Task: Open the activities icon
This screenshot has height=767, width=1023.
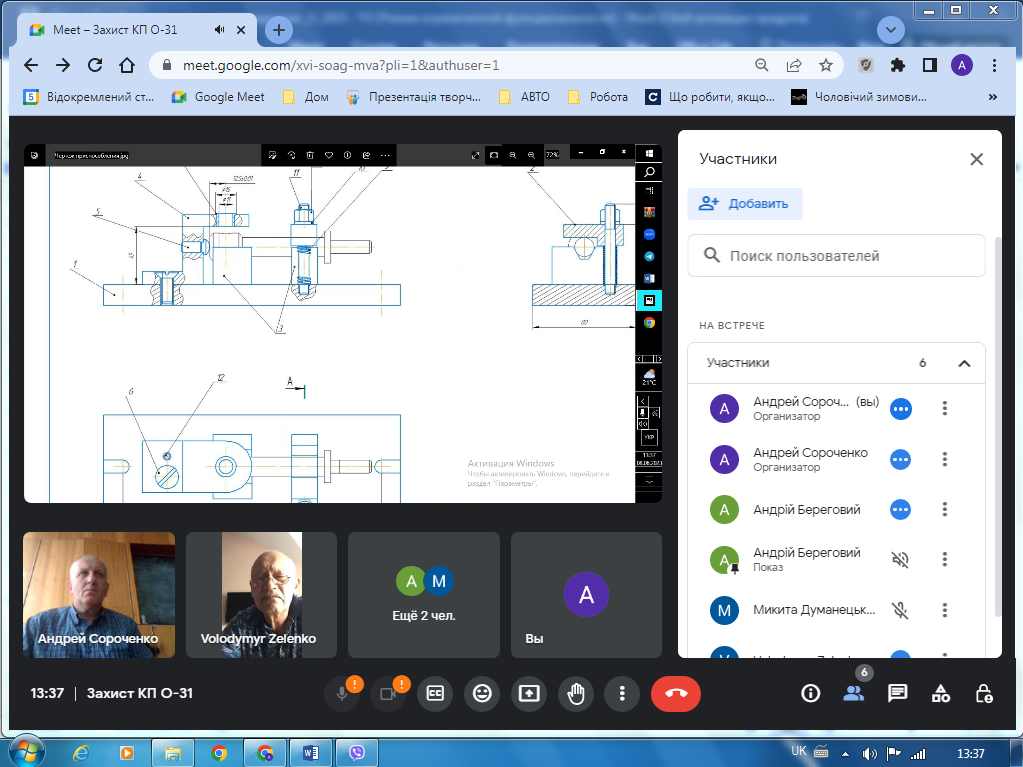Action: point(940,693)
